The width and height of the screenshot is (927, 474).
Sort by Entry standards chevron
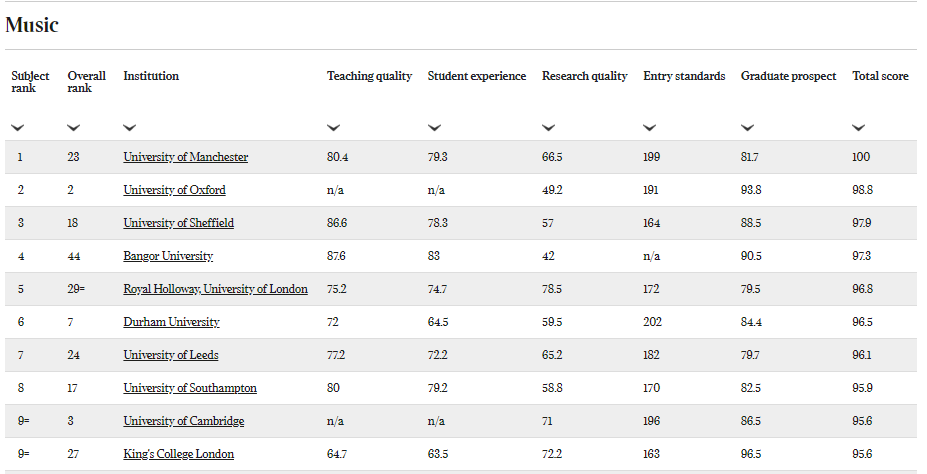pos(650,128)
